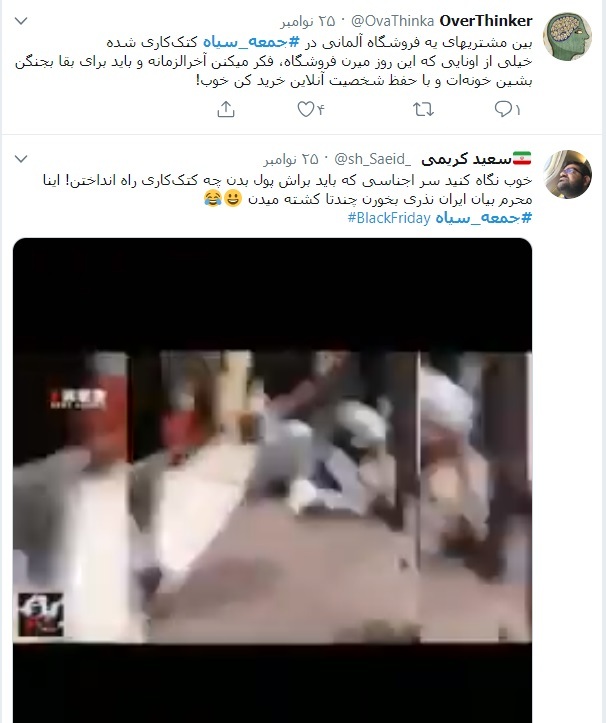Click the OverThinker display name

click(x=486, y=21)
